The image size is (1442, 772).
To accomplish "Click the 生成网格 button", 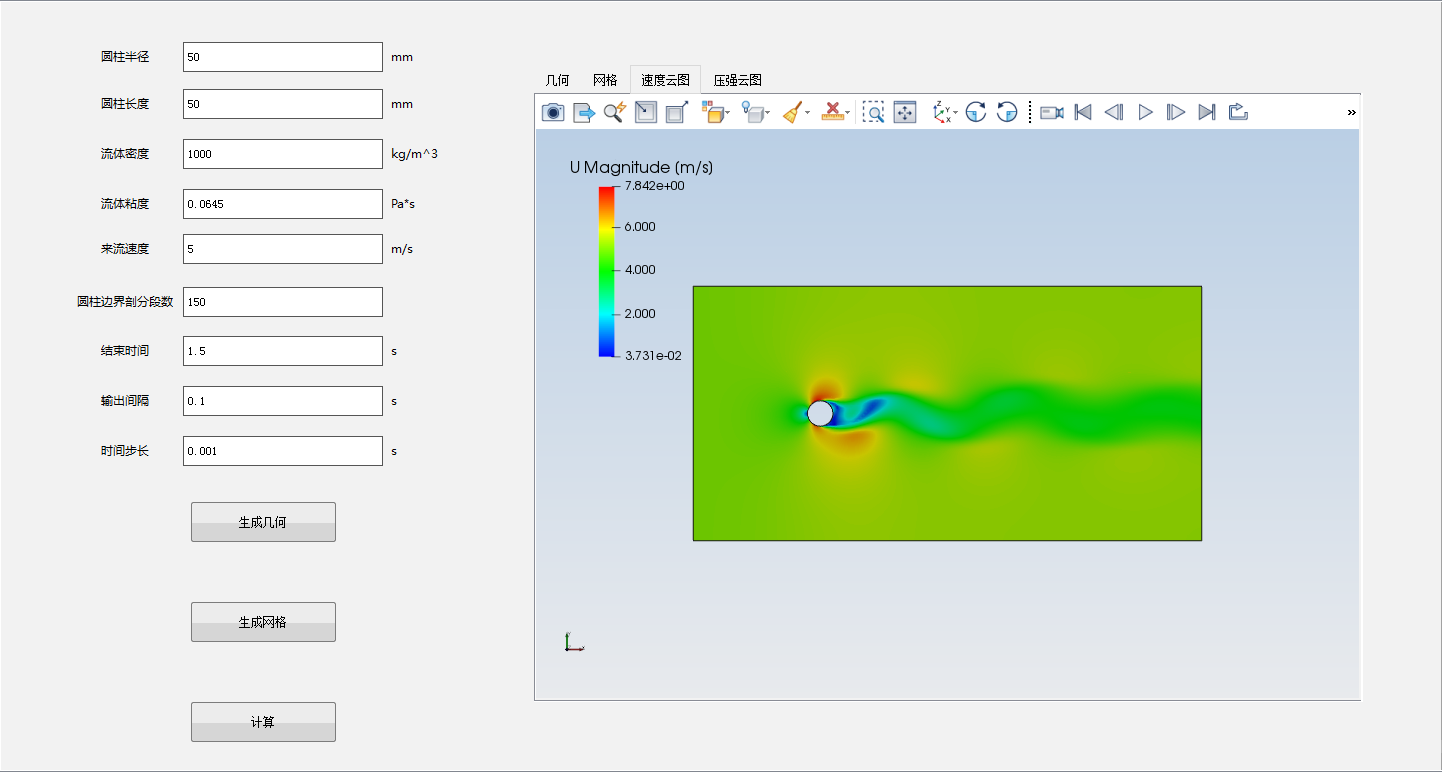I will 263,622.
